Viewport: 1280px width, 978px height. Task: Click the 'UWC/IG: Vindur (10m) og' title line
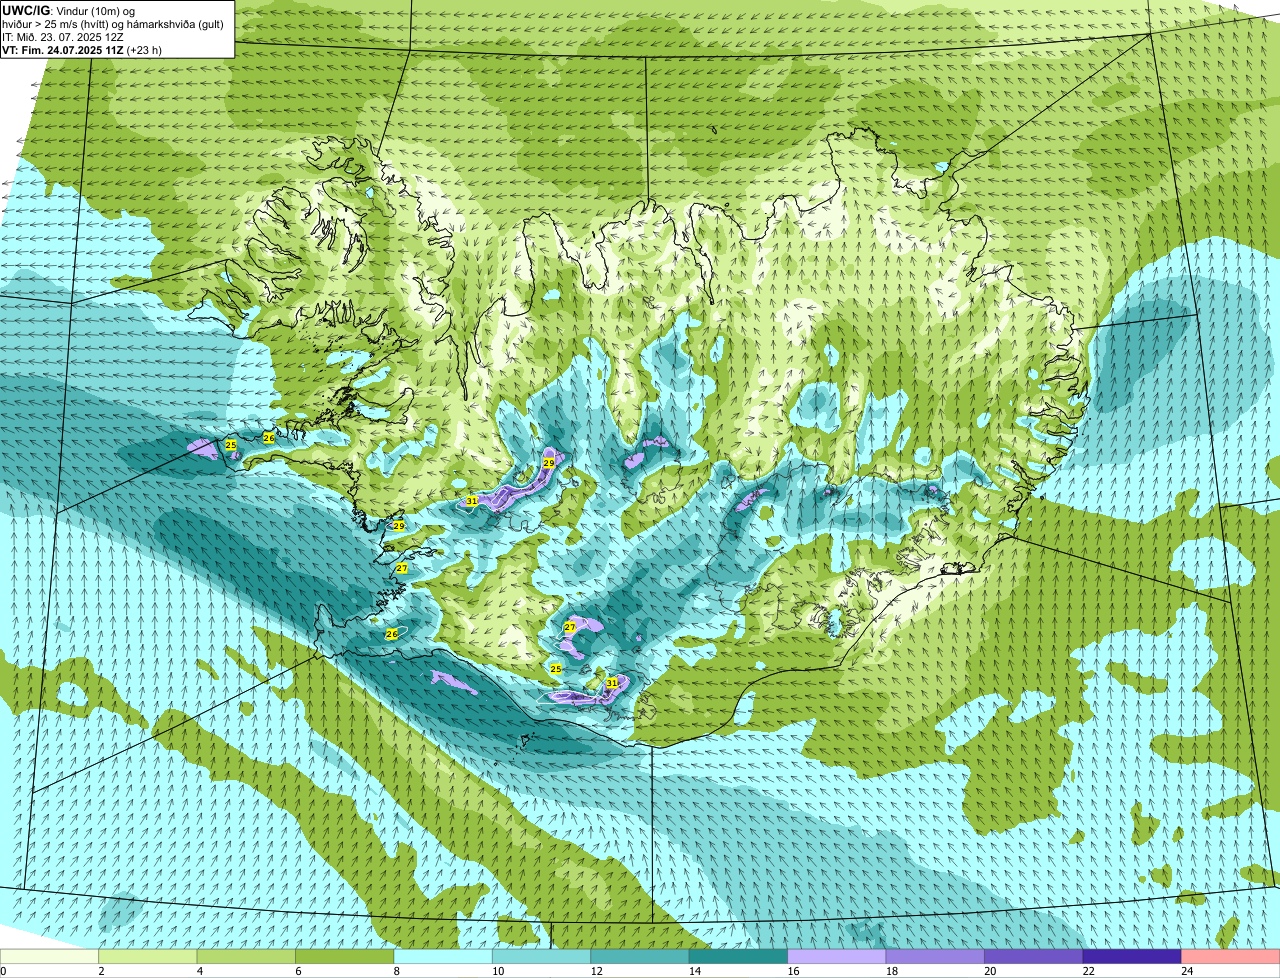(x=69, y=11)
